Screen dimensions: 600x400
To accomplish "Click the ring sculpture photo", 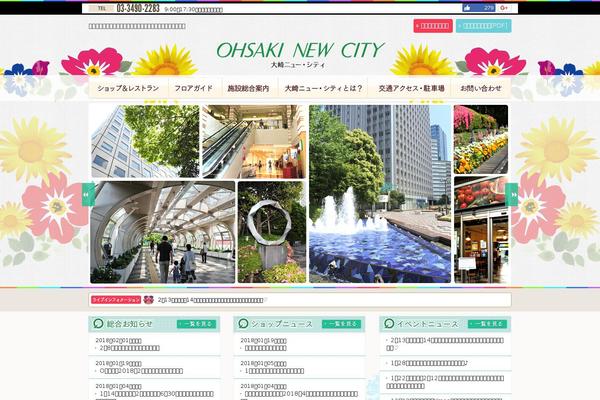I will [272, 232].
